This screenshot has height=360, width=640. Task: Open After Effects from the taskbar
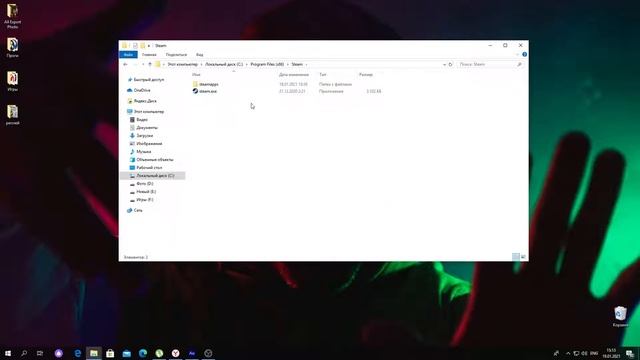point(191,353)
